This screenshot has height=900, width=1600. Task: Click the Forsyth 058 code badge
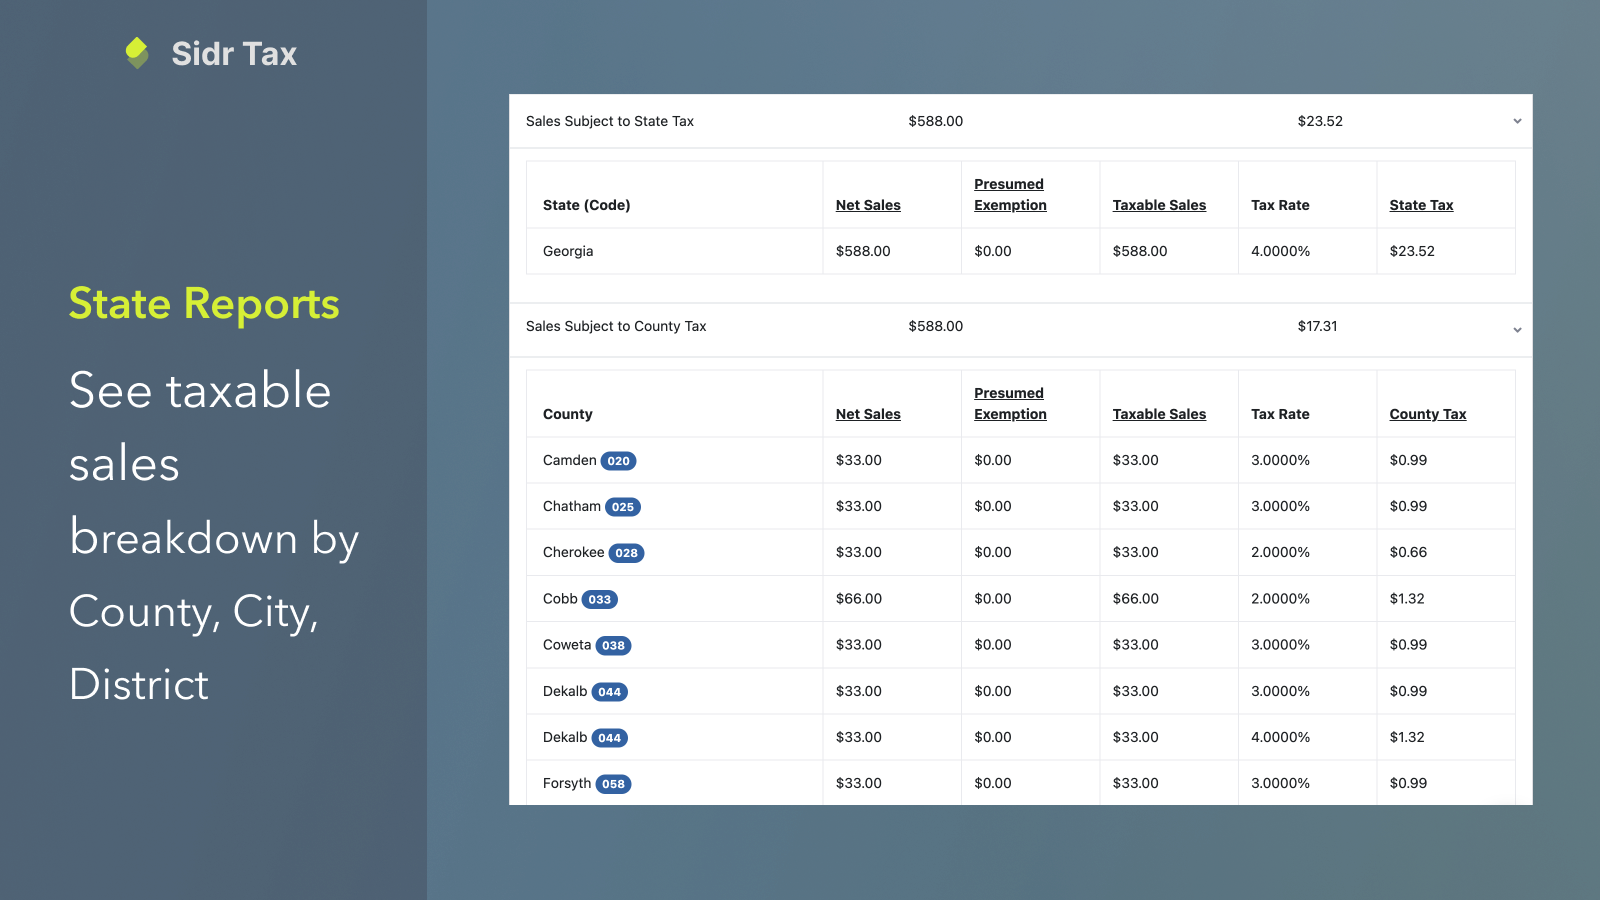coord(614,784)
